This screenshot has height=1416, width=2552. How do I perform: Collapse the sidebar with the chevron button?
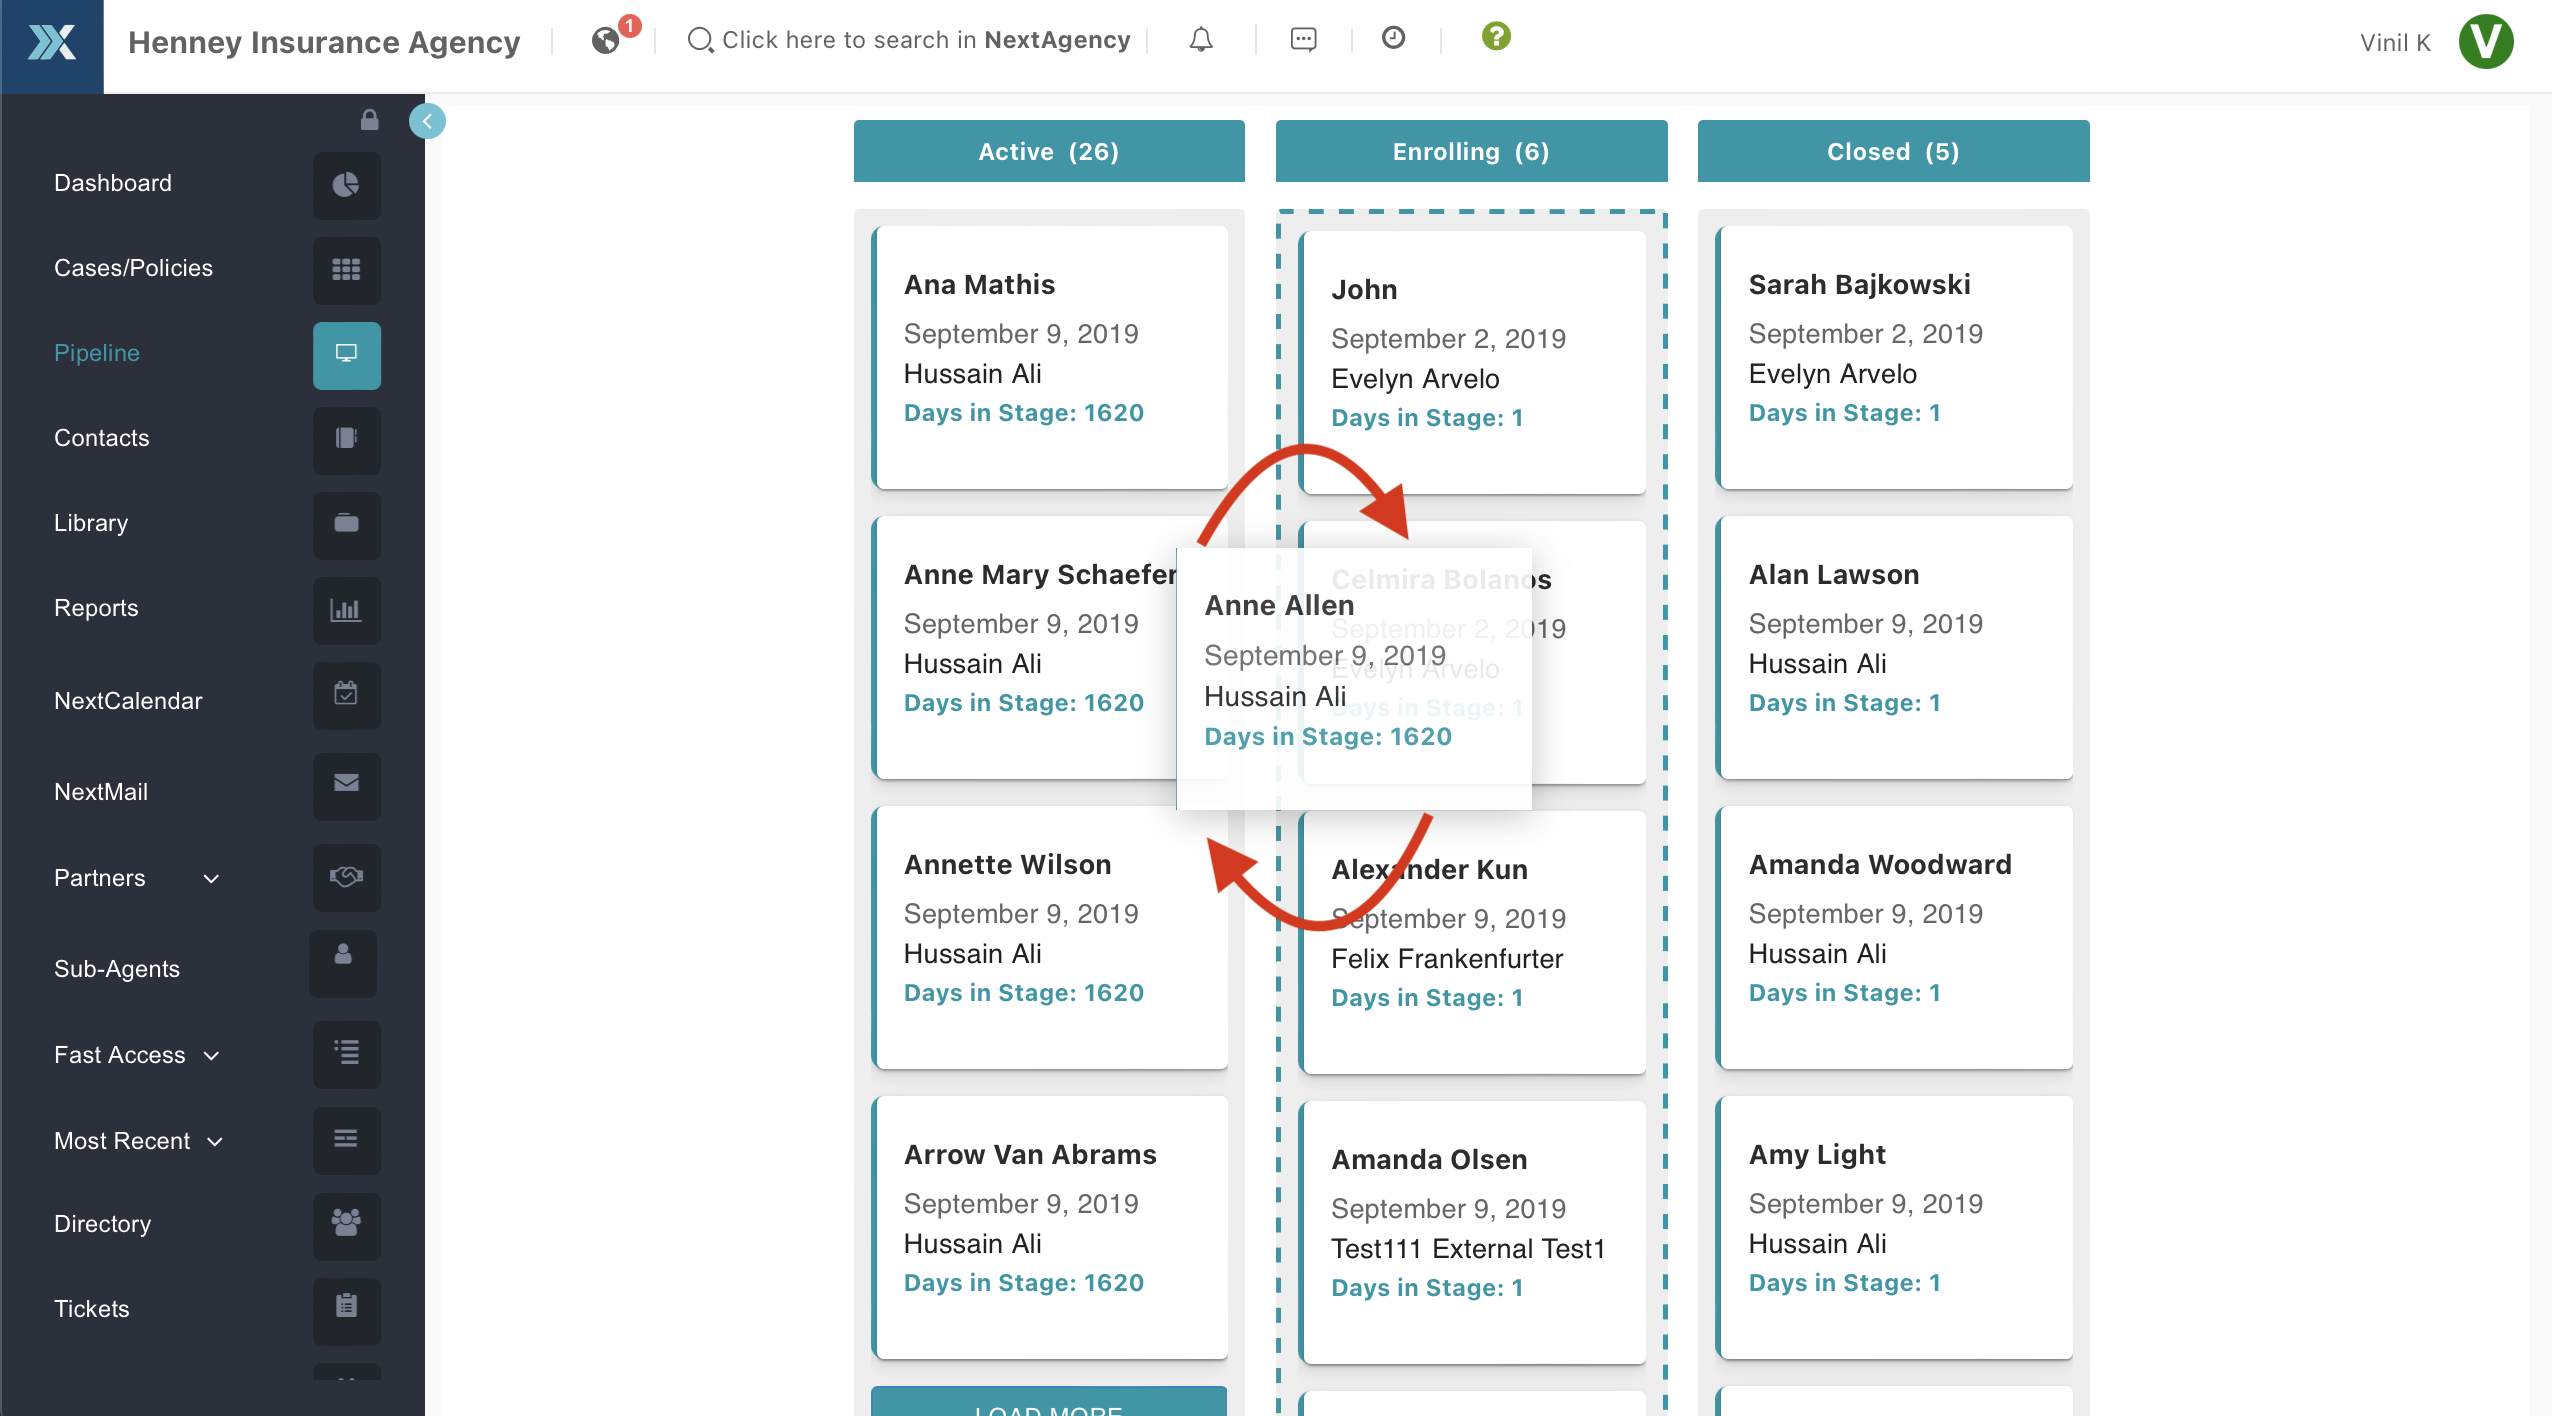(x=427, y=121)
